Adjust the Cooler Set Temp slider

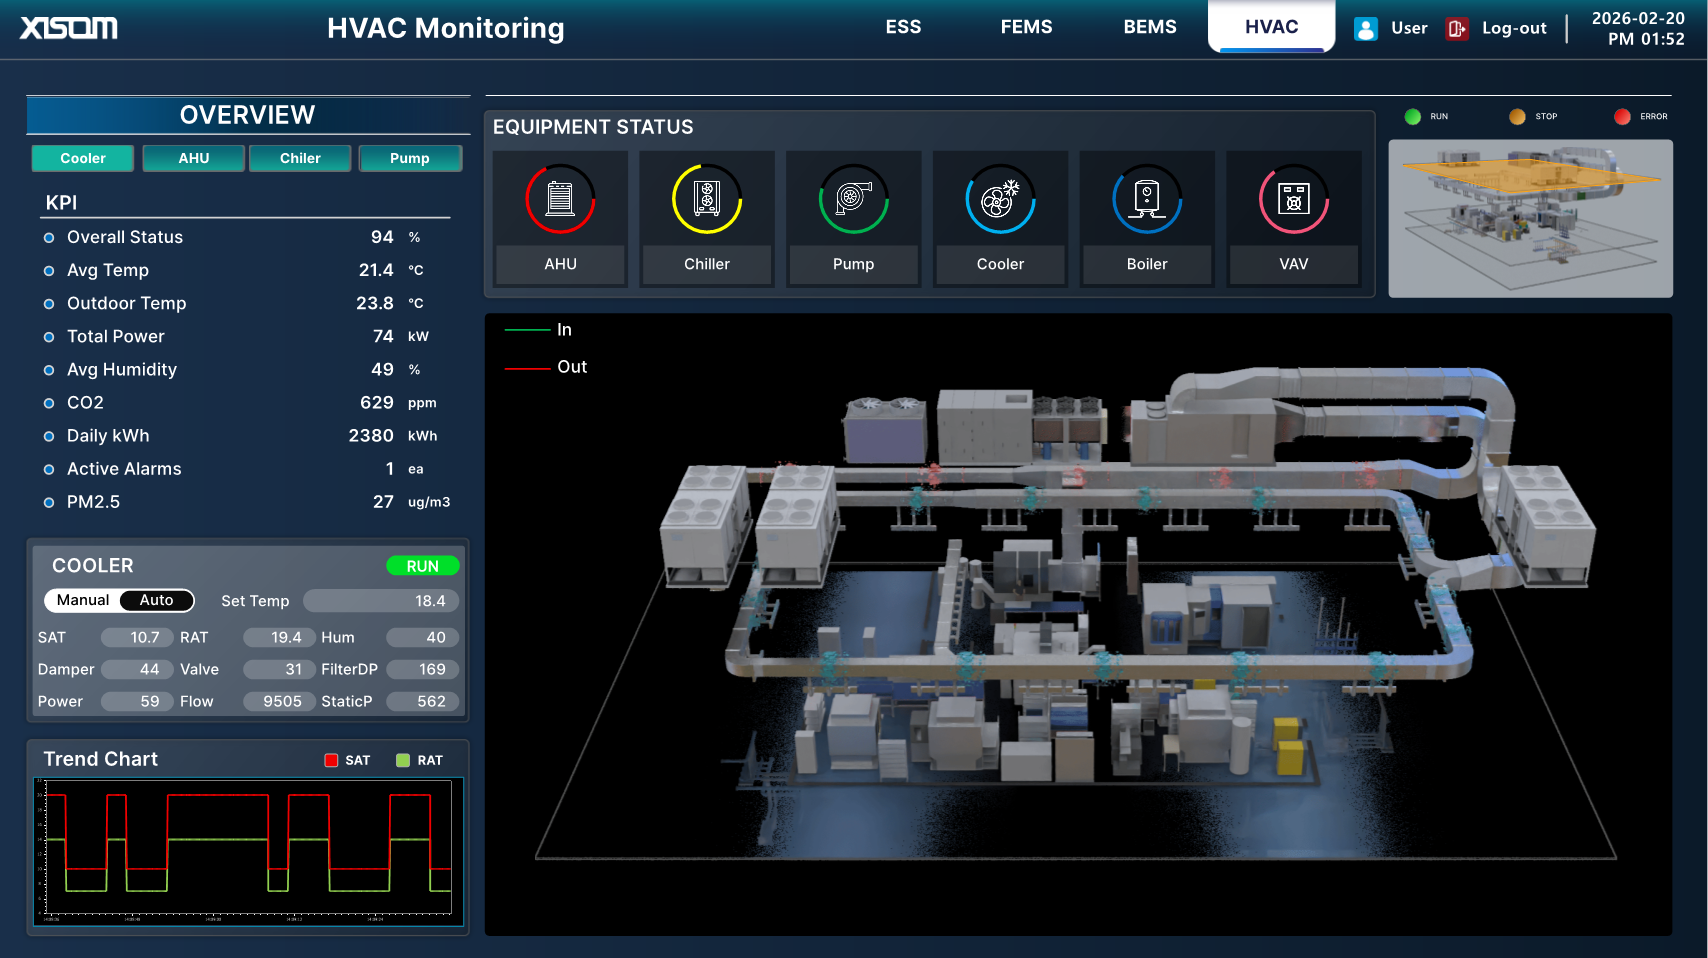(x=381, y=600)
